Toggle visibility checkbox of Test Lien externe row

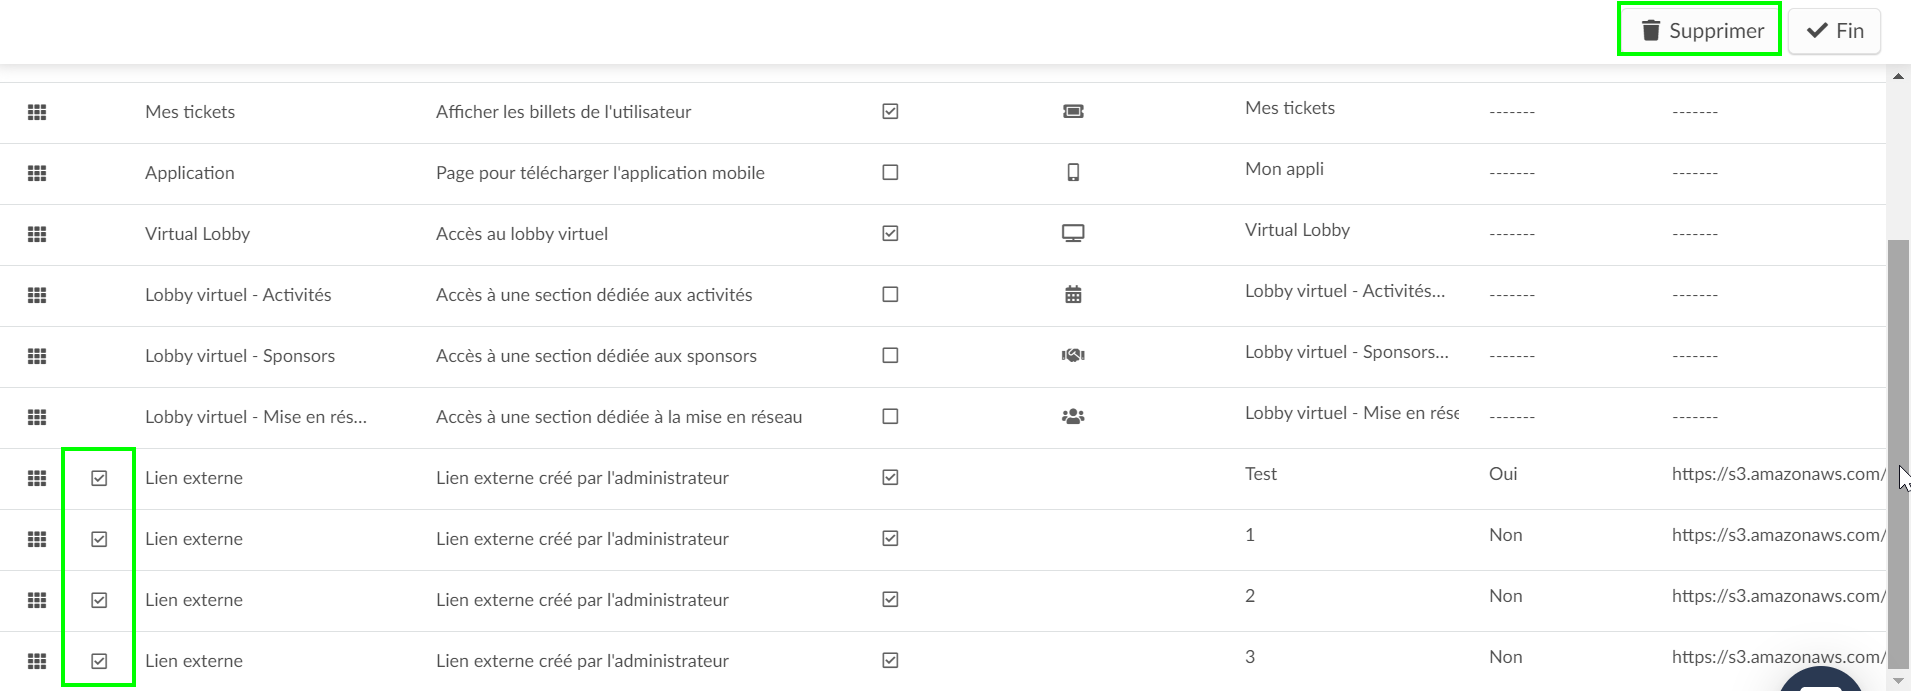[890, 477]
